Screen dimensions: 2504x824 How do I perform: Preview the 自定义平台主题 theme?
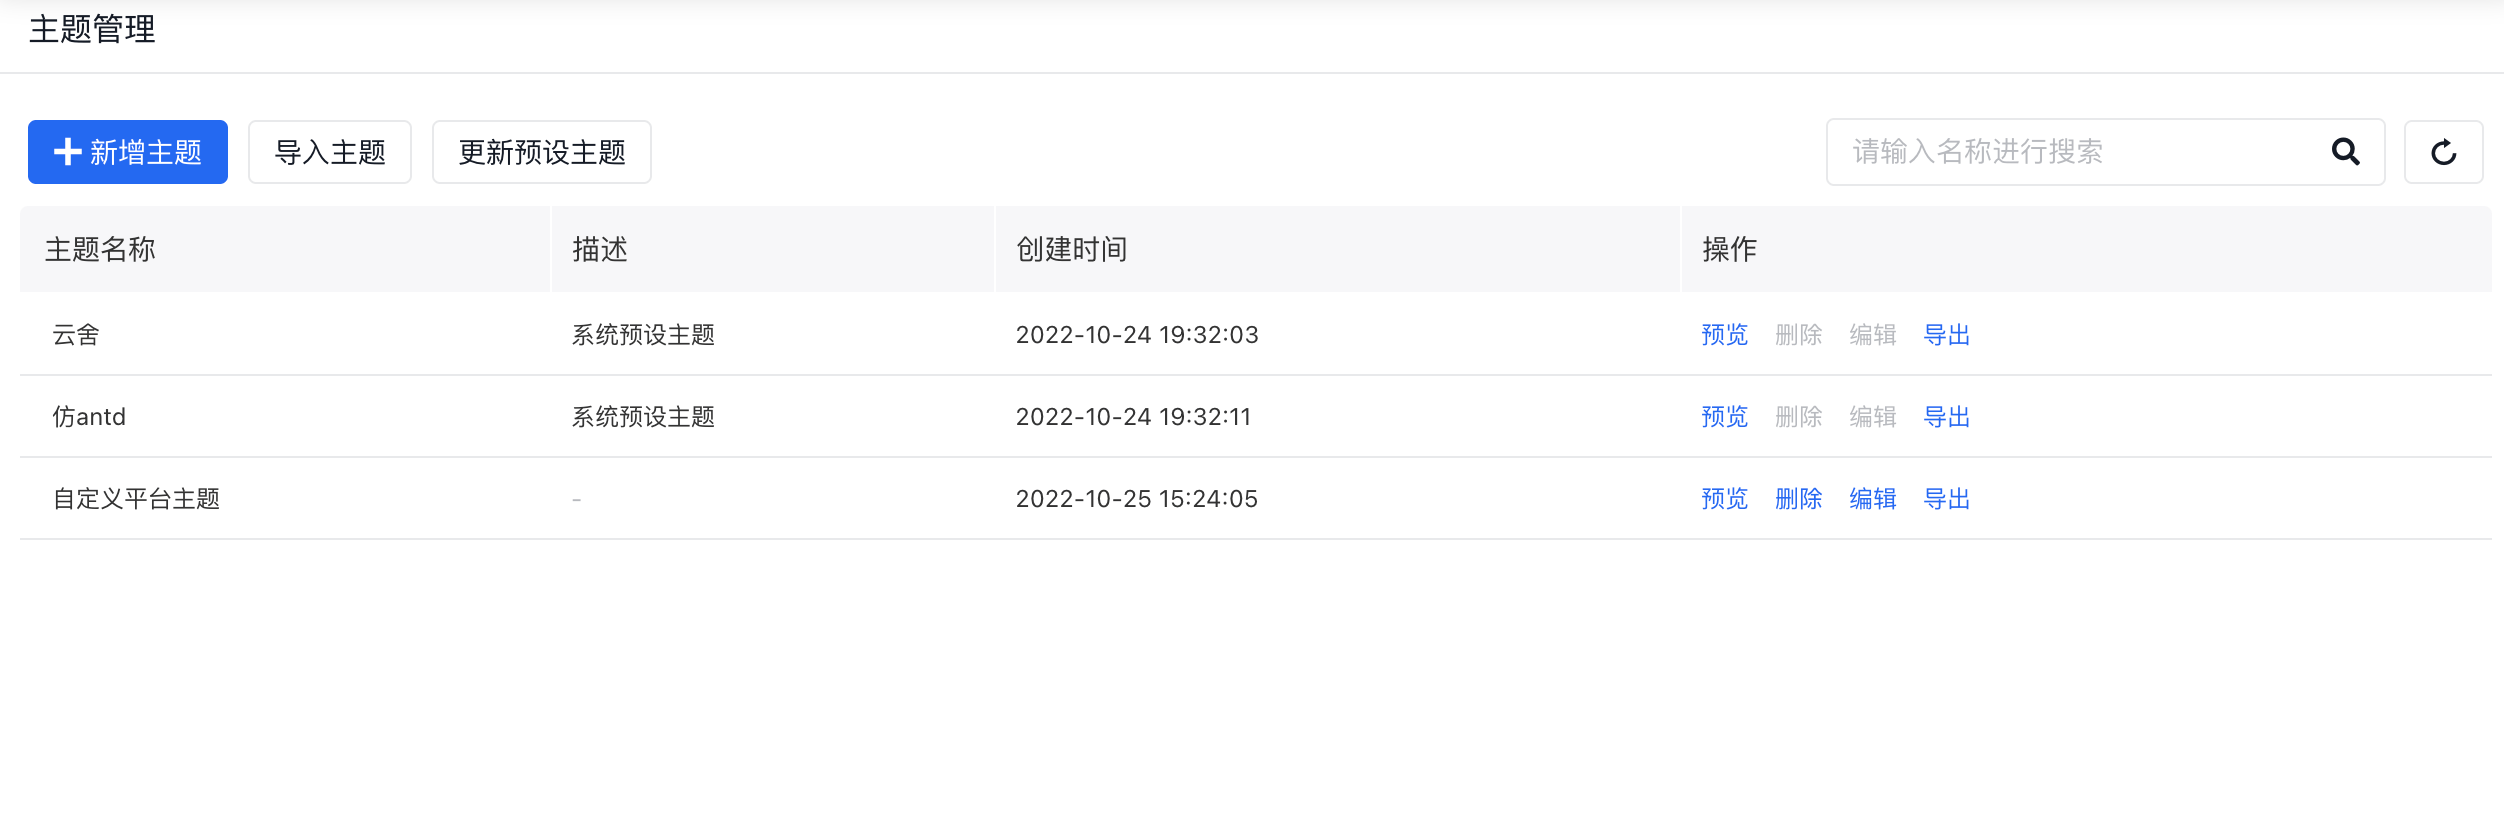(x=1724, y=499)
